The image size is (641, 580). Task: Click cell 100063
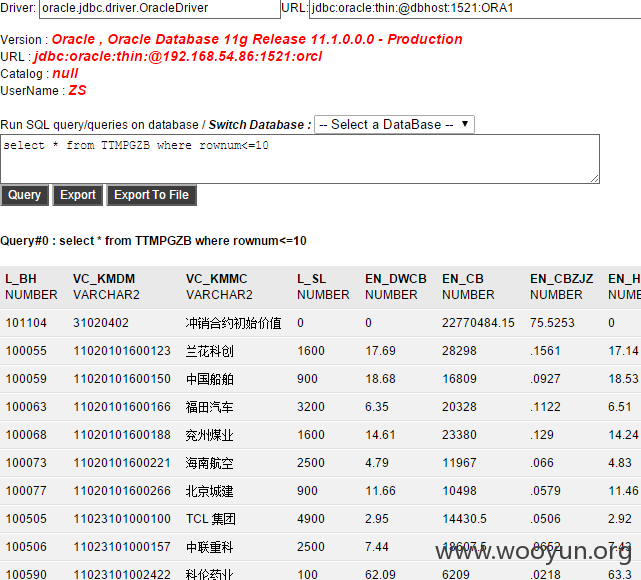pos(26,407)
